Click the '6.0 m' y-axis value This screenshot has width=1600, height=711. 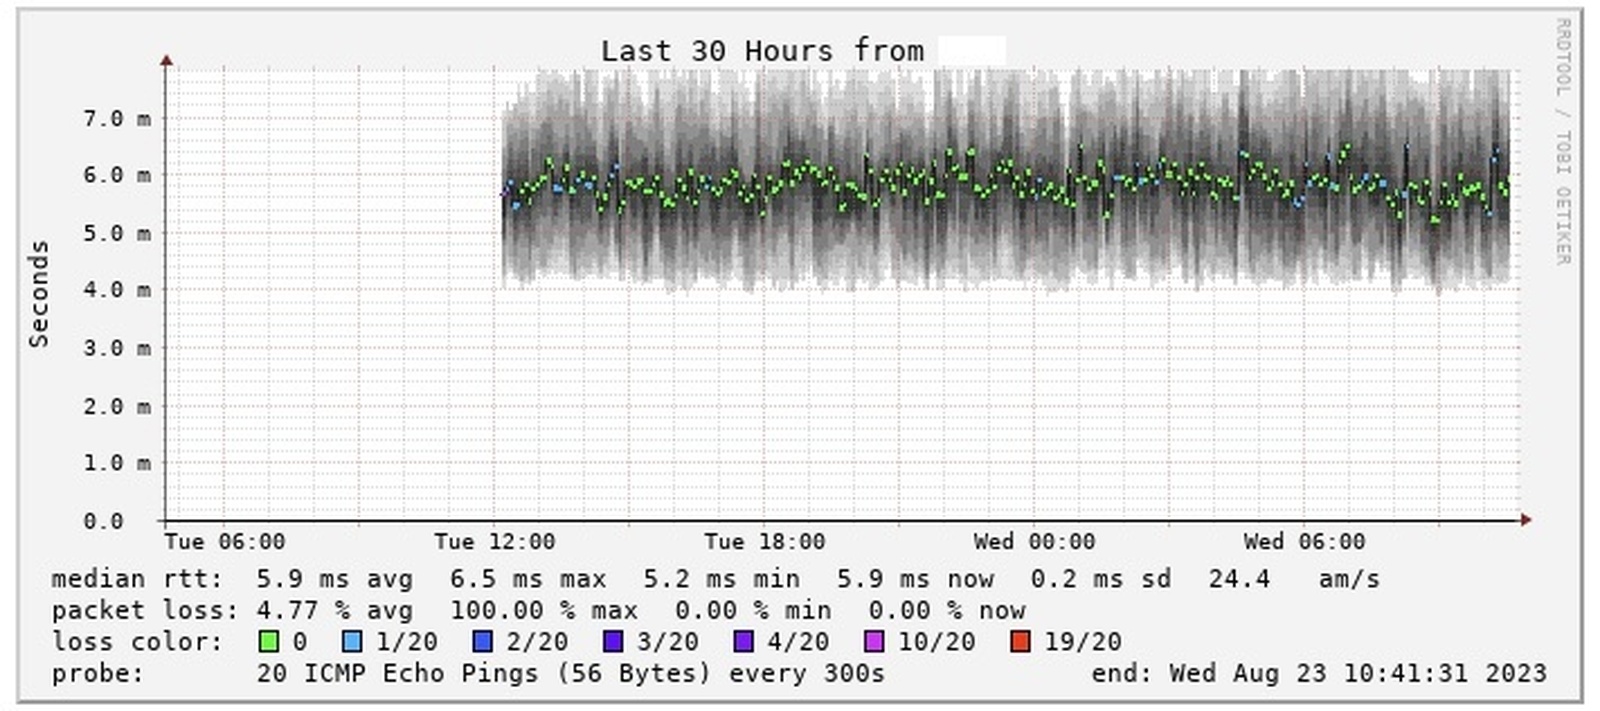117,175
